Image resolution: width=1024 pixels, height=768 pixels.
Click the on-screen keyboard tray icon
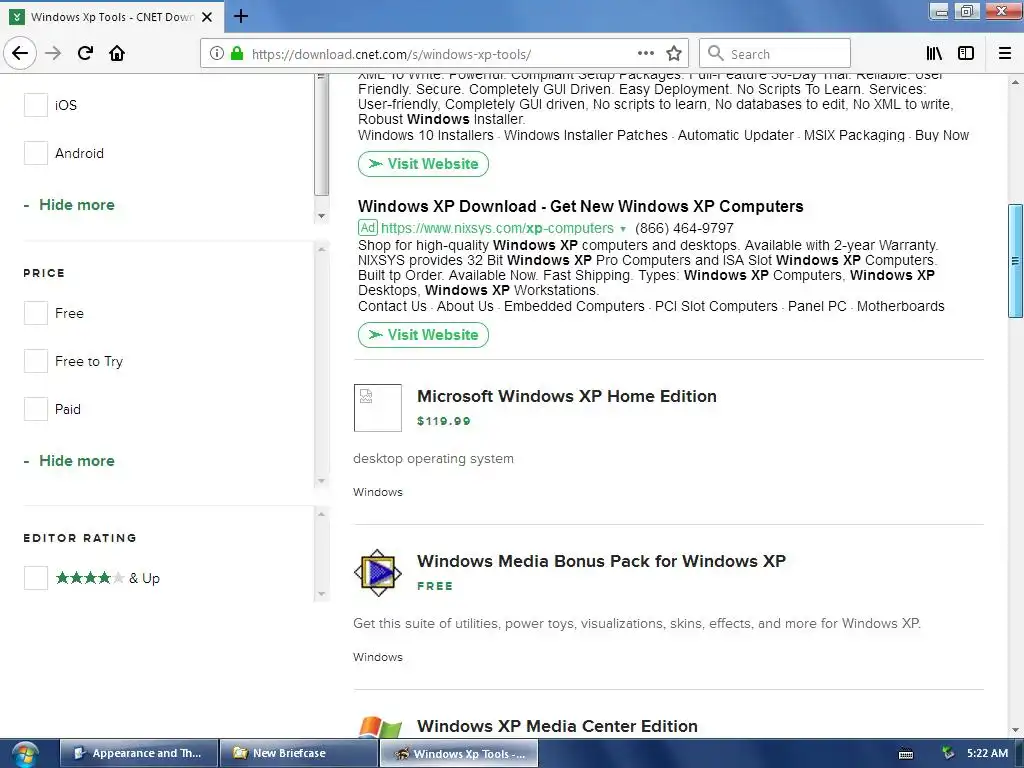coord(906,754)
